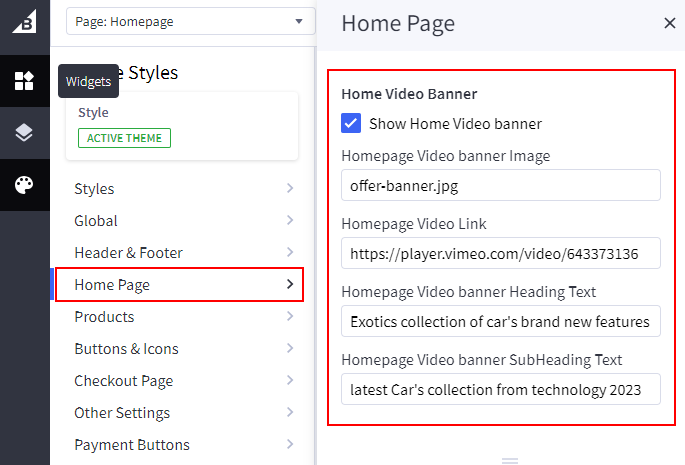Open the Layers icon in sidebar
The height and width of the screenshot is (465, 685).
[x=24, y=133]
